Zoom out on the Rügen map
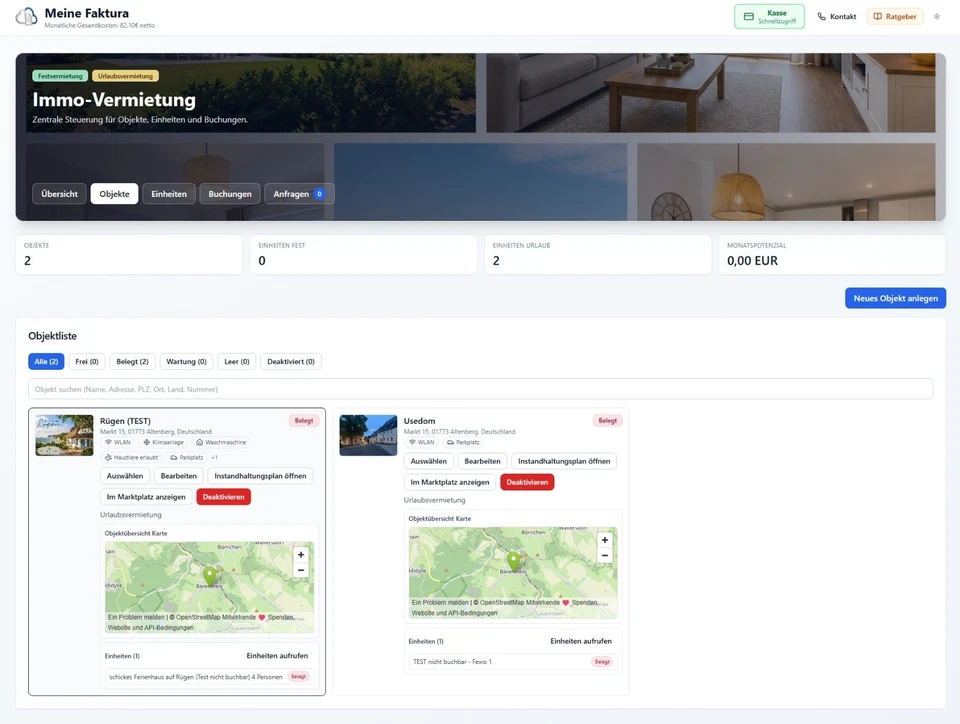Viewport: 960px width, 724px height. point(301,570)
